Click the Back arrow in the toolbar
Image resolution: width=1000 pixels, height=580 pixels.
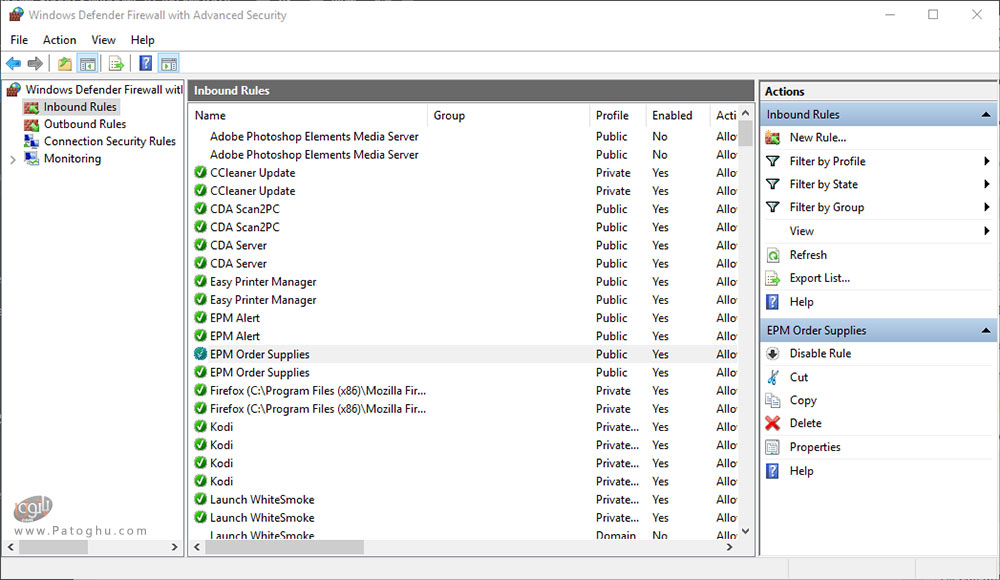pyautogui.click(x=13, y=63)
